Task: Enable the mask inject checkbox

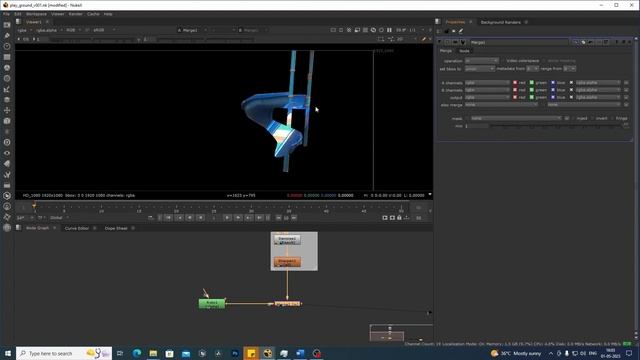Action: pos(573,118)
